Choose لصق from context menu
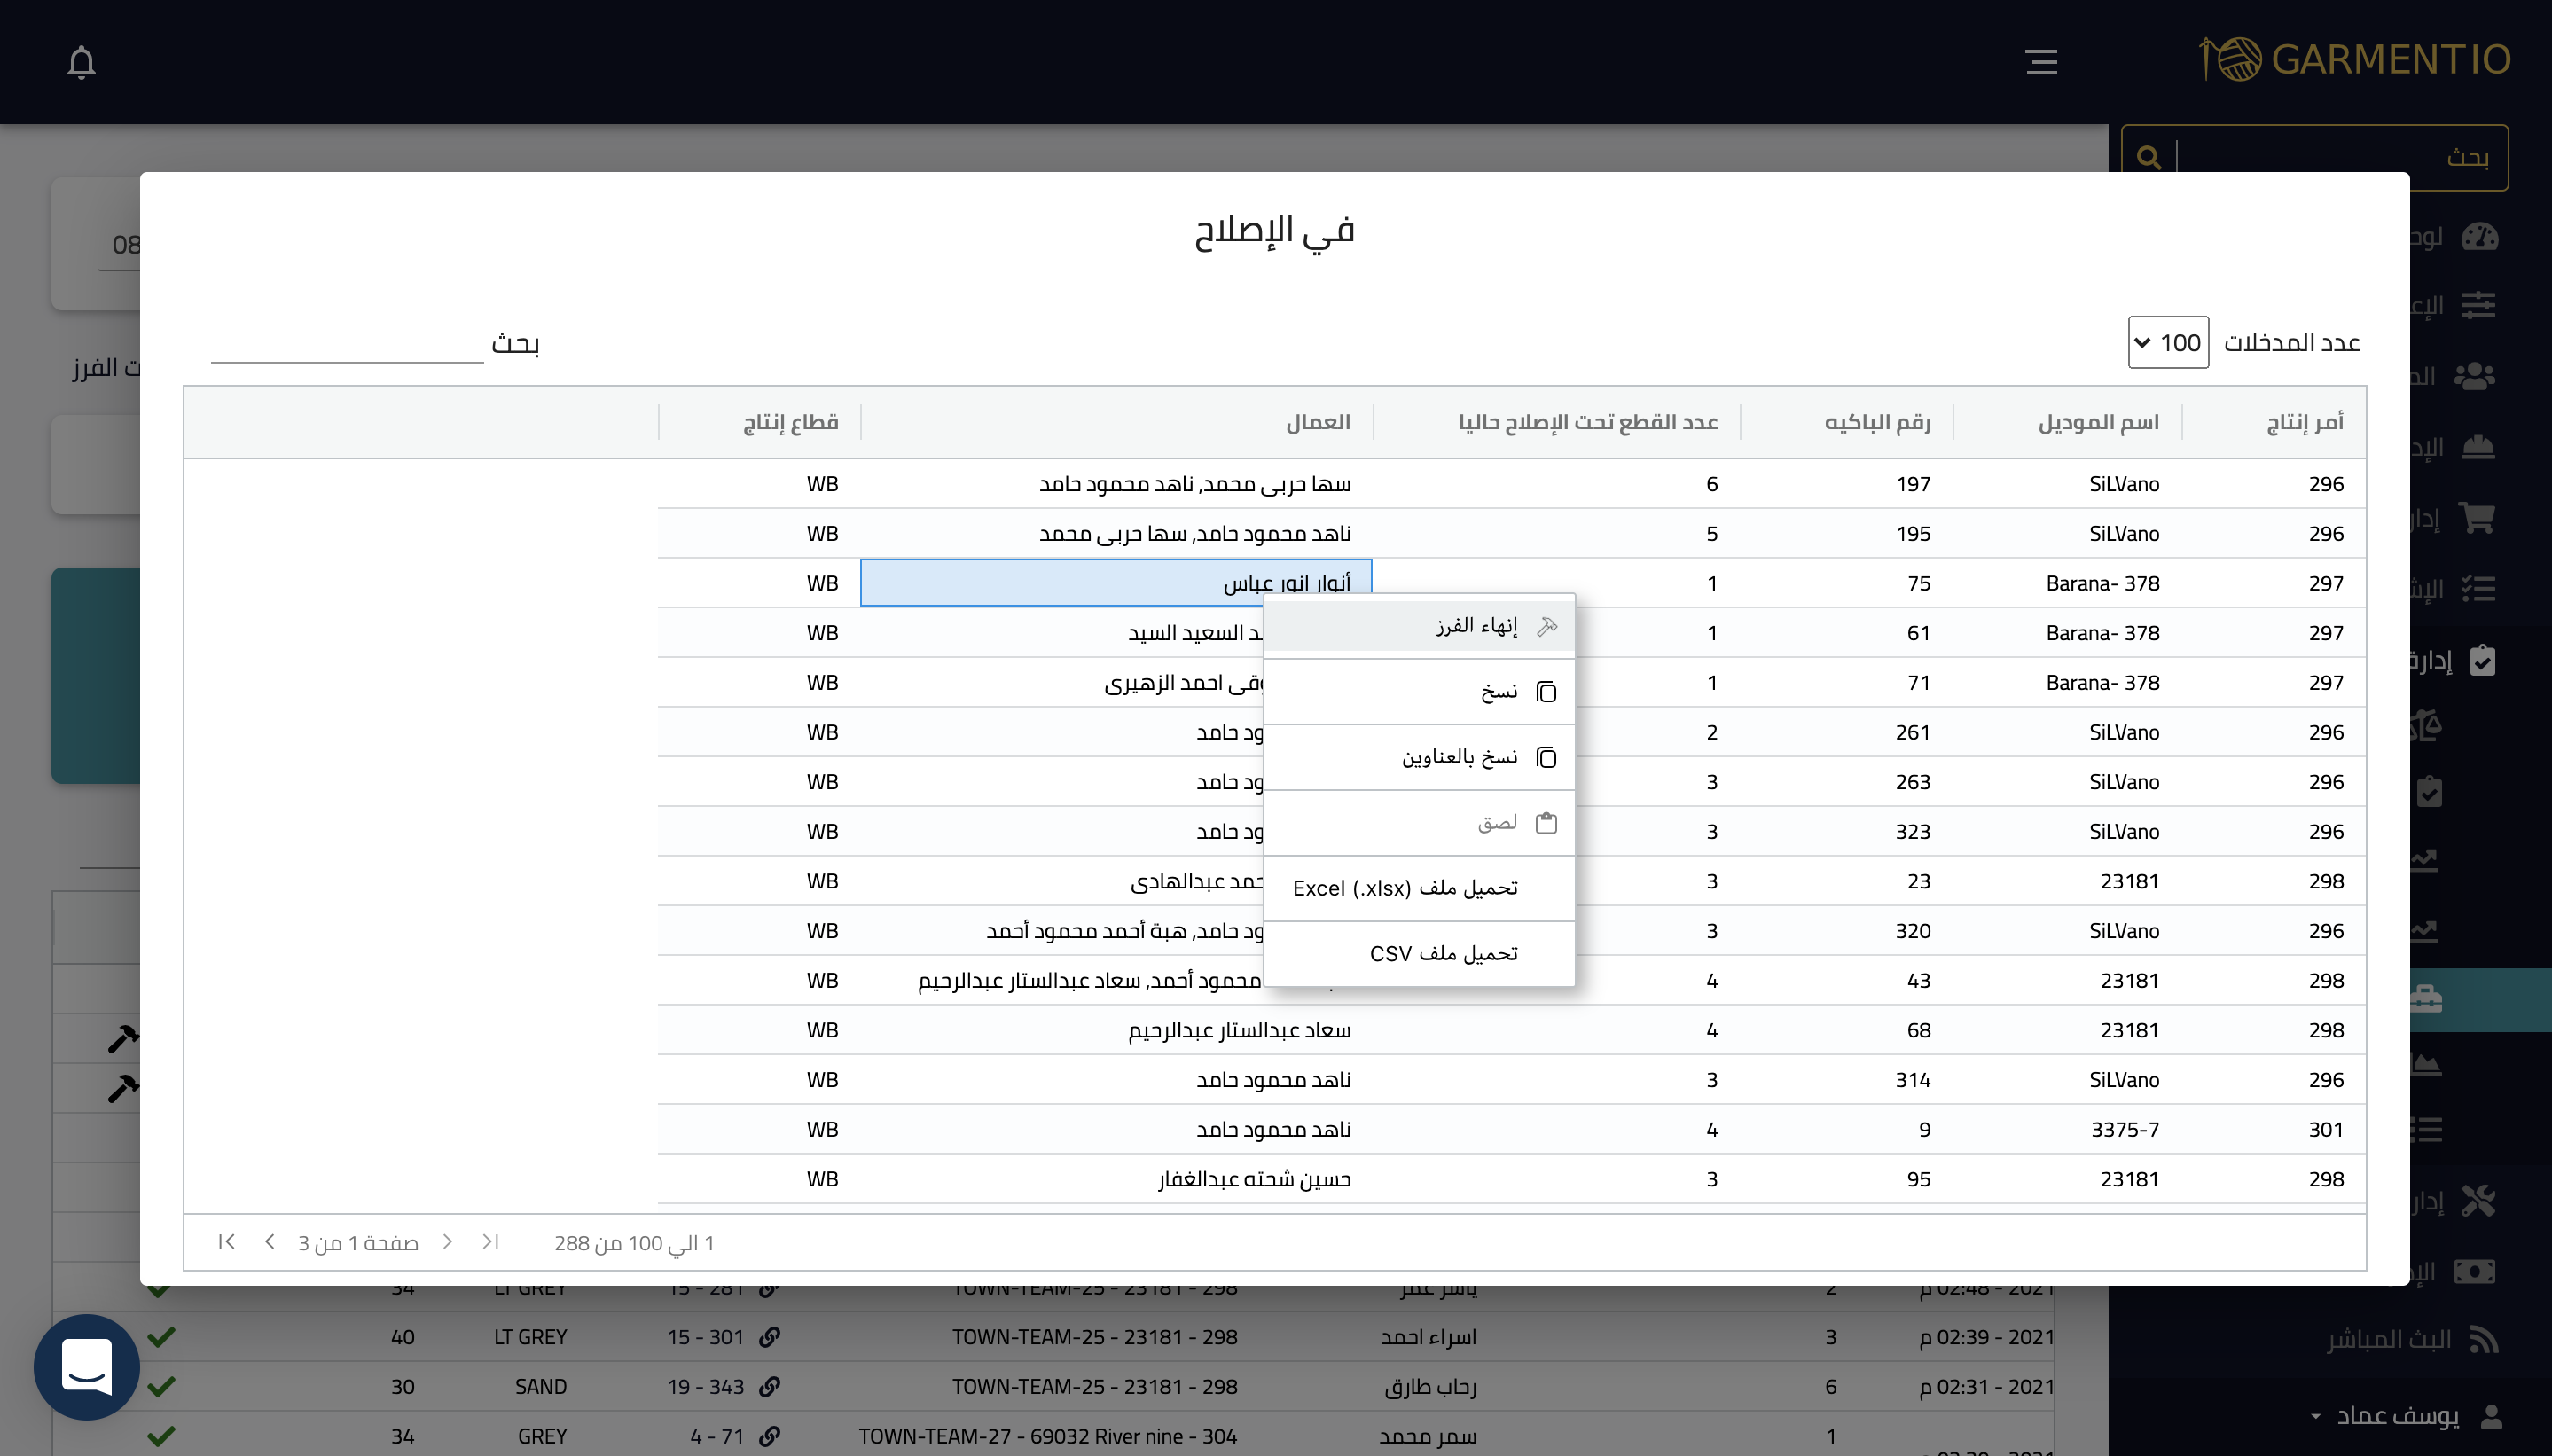 [x=1419, y=823]
